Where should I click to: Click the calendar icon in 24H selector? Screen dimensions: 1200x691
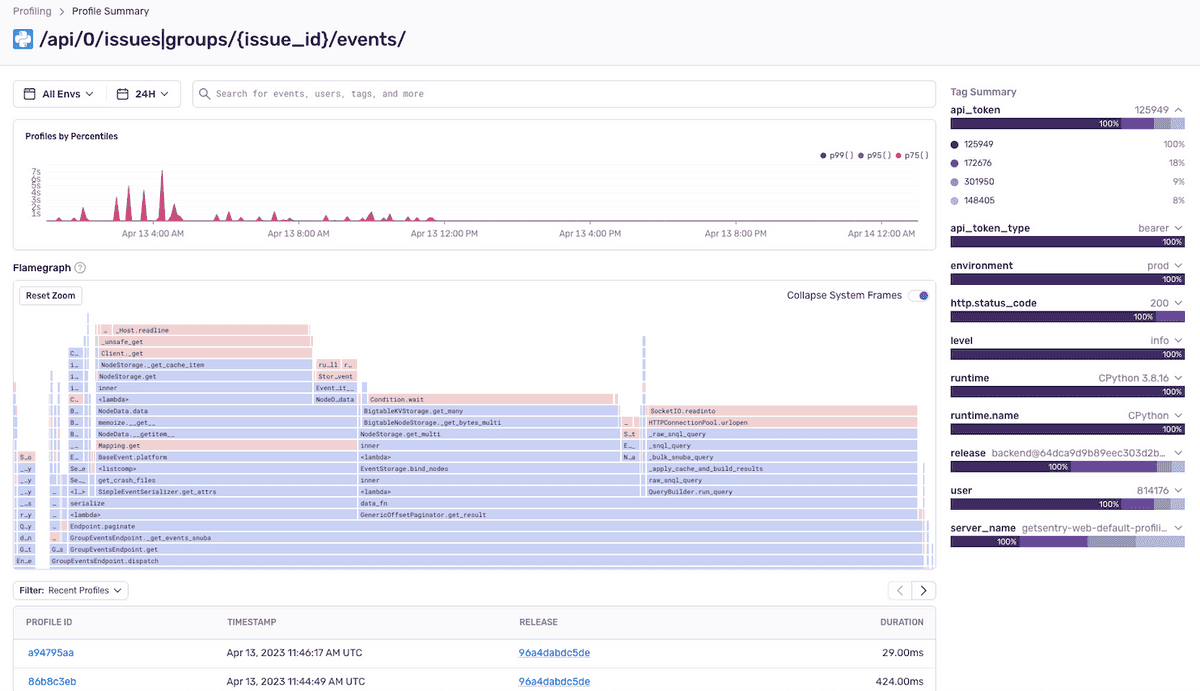click(123, 94)
